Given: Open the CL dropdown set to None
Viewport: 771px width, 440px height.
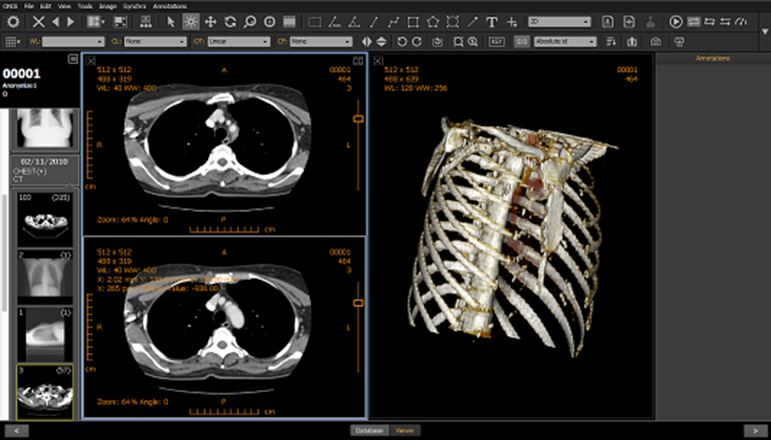Looking at the screenshot, I should (x=155, y=42).
